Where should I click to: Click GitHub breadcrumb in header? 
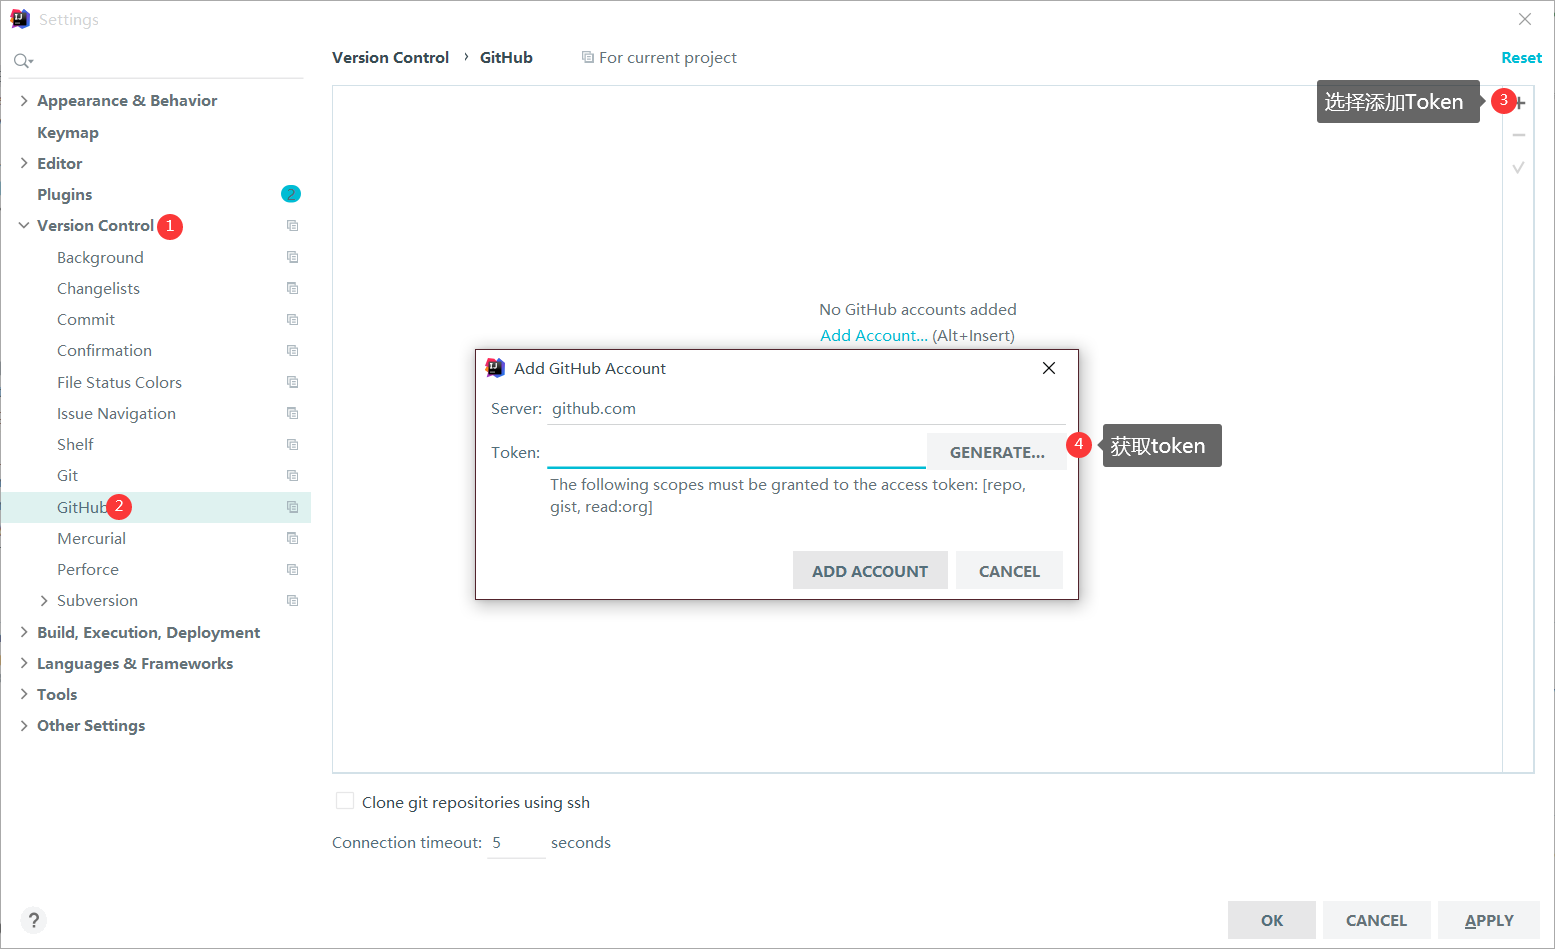[506, 58]
